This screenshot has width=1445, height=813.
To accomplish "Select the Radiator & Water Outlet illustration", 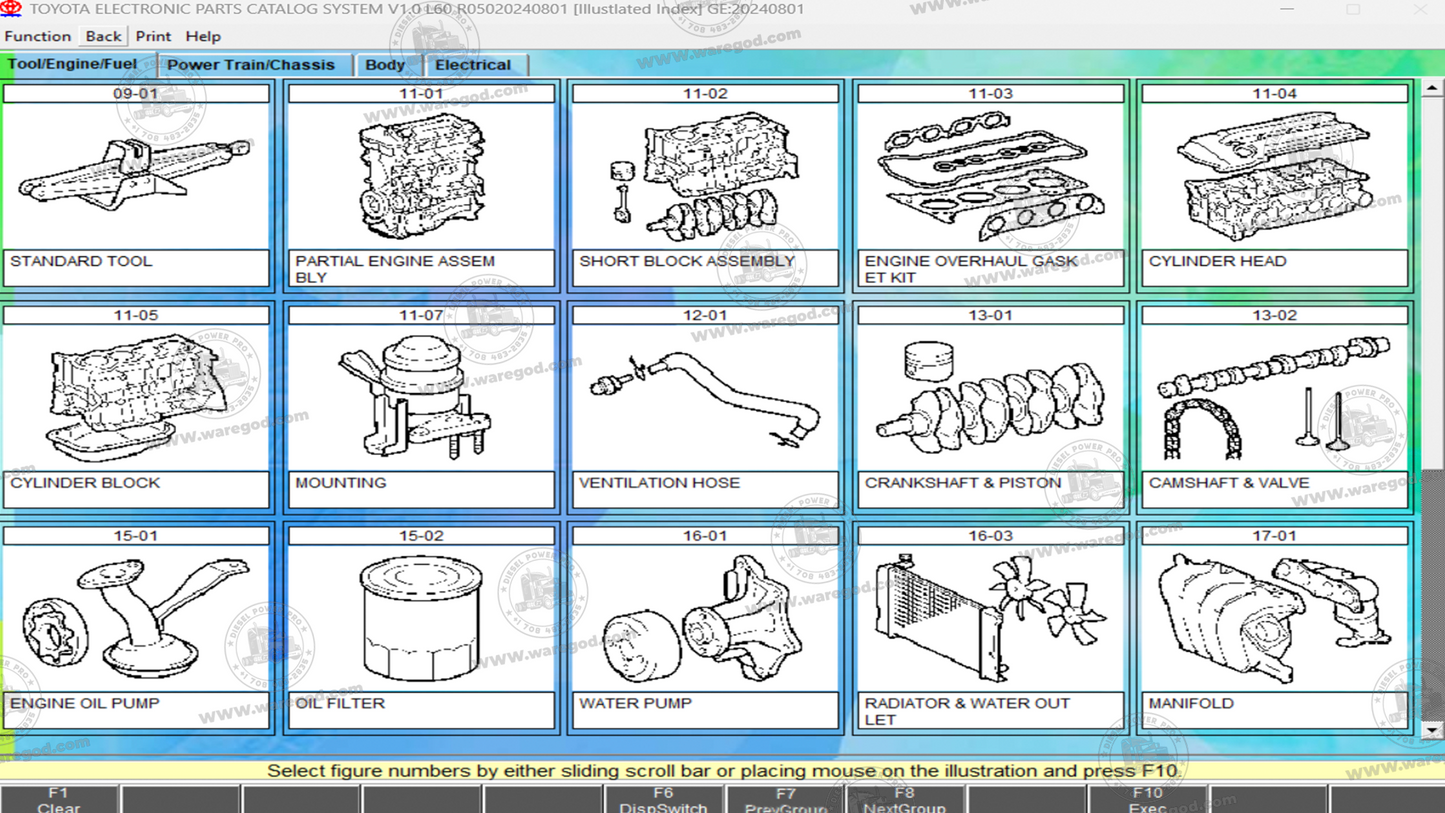I will (990, 619).
